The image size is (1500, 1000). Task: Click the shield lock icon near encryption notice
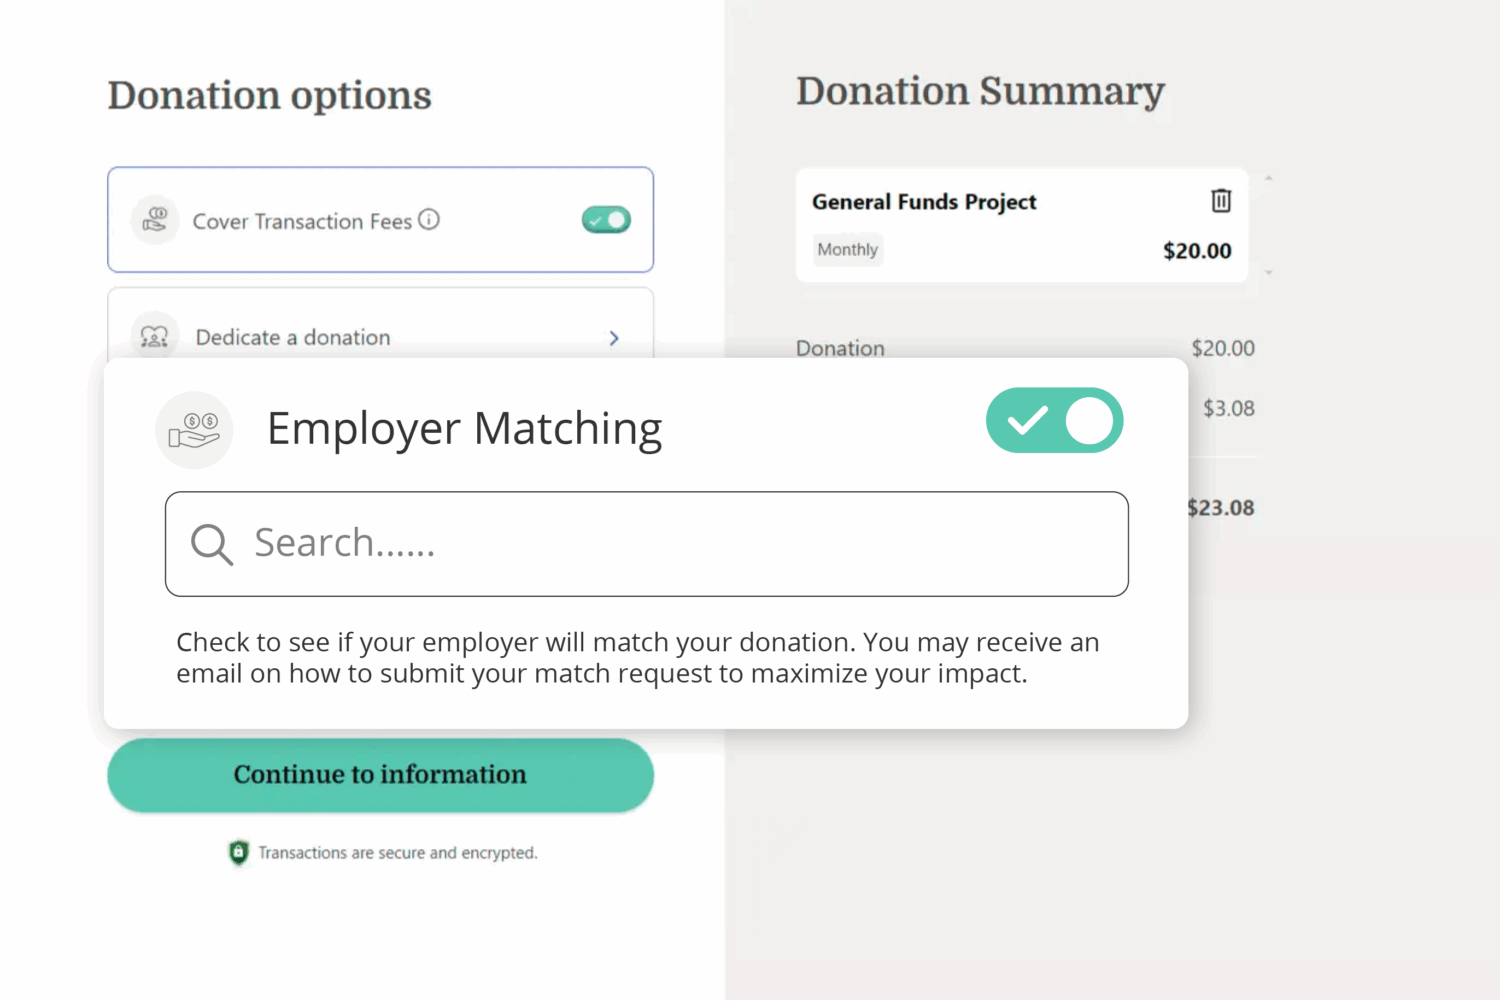tap(238, 852)
